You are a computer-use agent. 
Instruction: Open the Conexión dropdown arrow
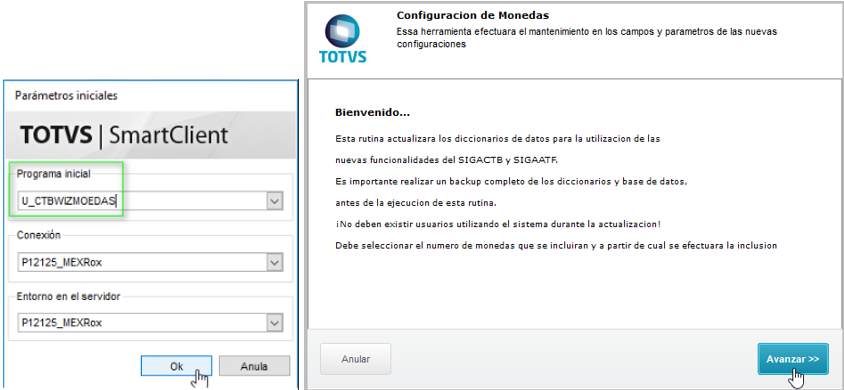(x=275, y=263)
